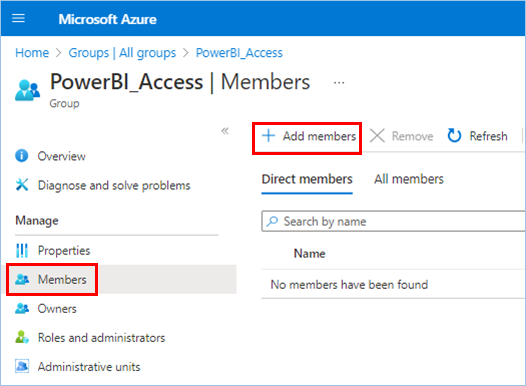
Task: Click the PowerBI_Access group icon
Action: click(28, 90)
